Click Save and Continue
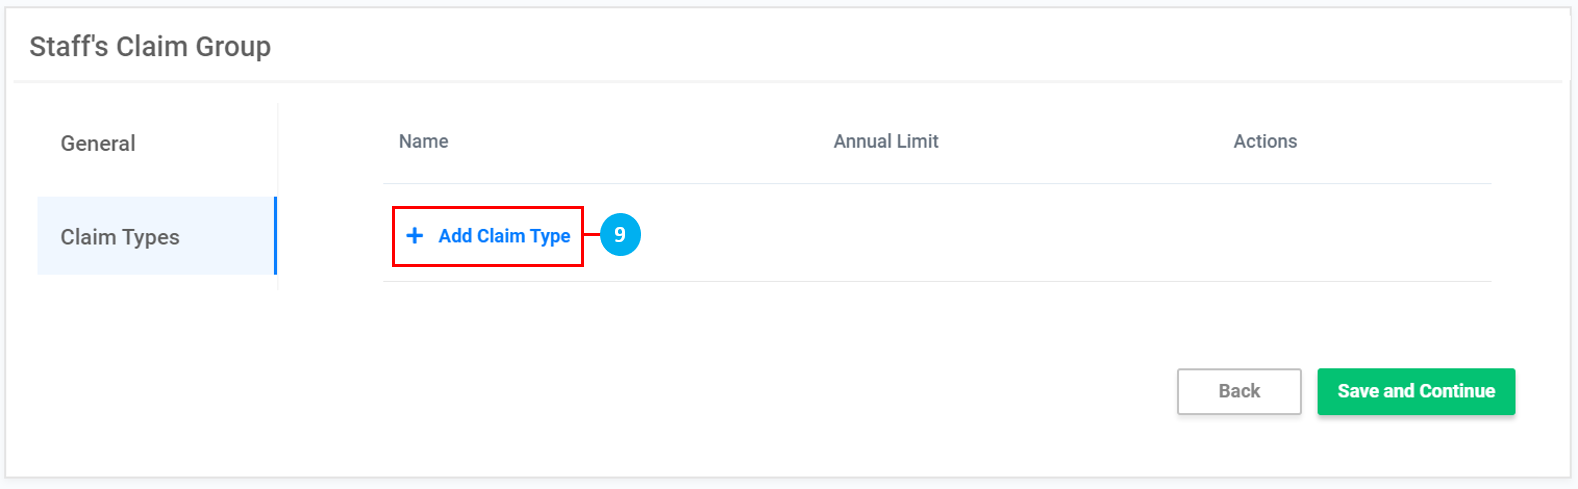The width and height of the screenshot is (1578, 489). 1416,391
